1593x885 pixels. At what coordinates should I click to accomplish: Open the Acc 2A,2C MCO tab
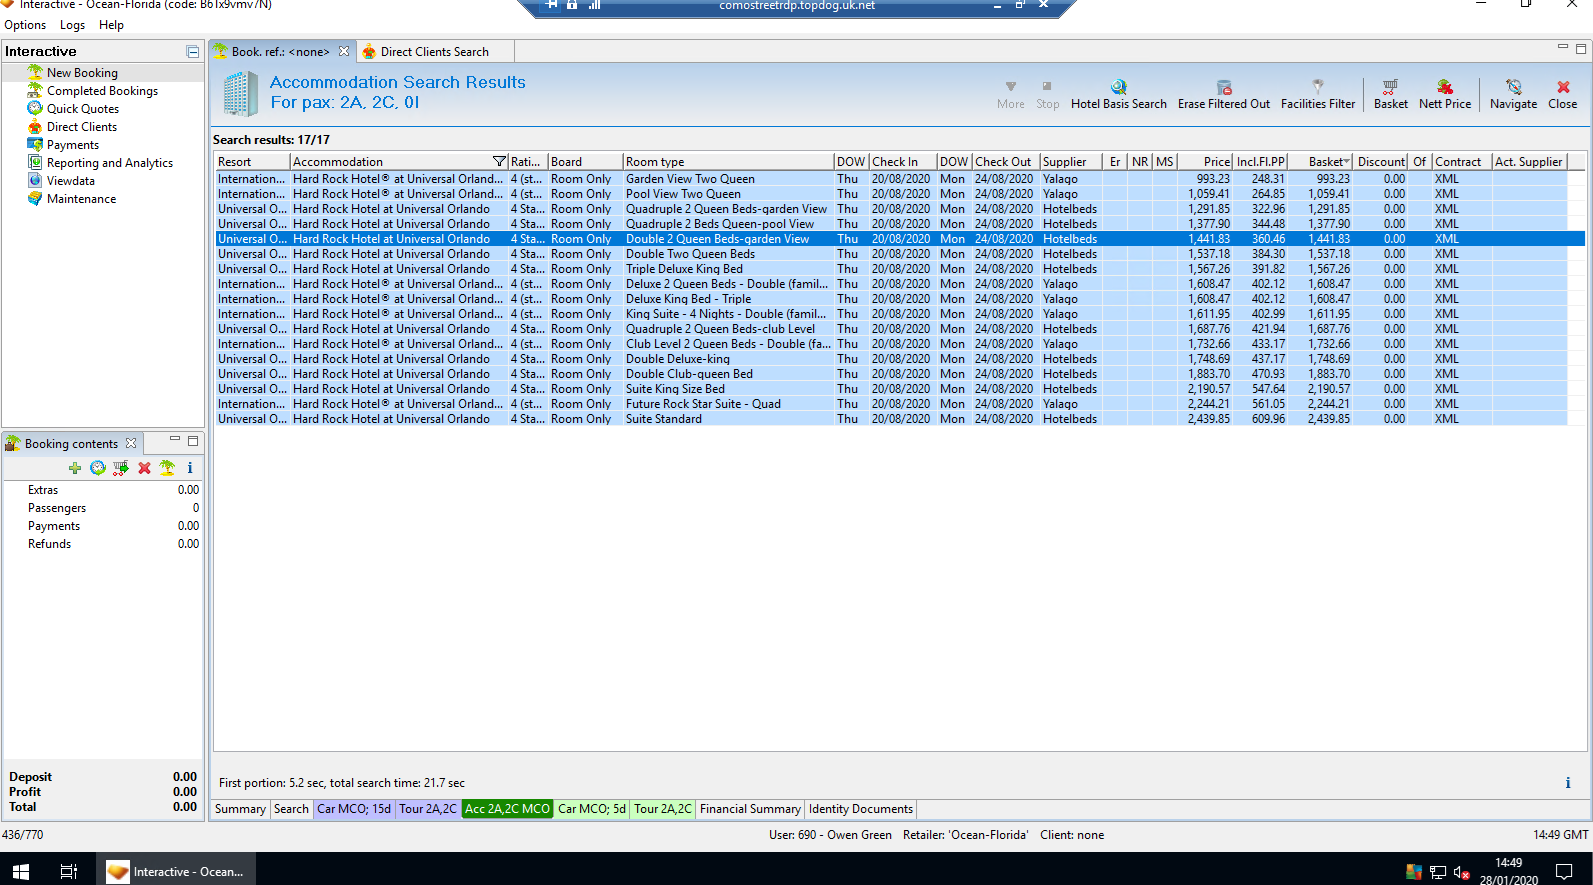click(508, 809)
